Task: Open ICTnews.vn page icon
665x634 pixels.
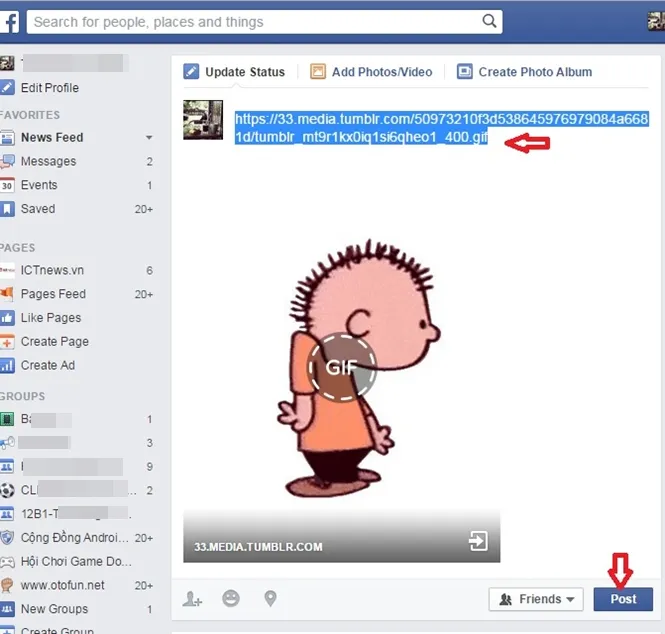Action: click(7, 270)
